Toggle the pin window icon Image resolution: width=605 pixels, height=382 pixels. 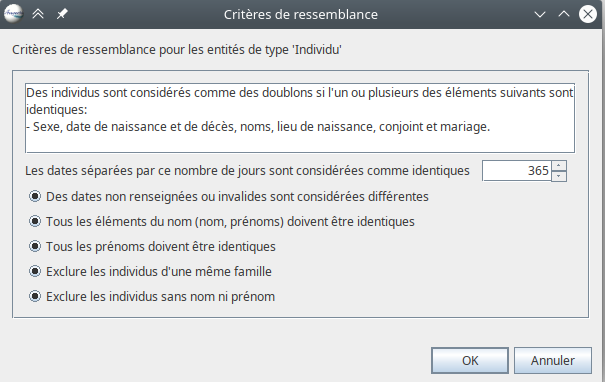pos(62,14)
